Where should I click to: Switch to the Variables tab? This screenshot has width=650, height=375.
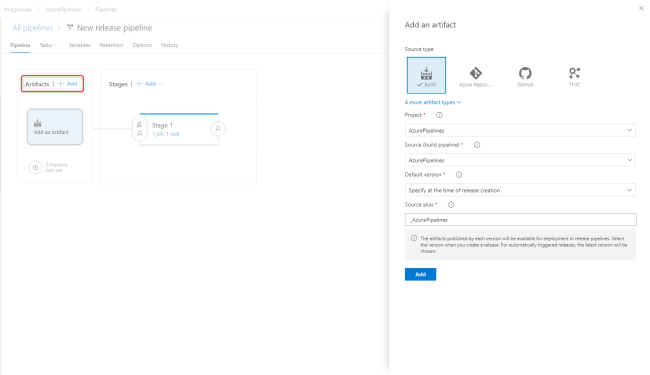79,45
